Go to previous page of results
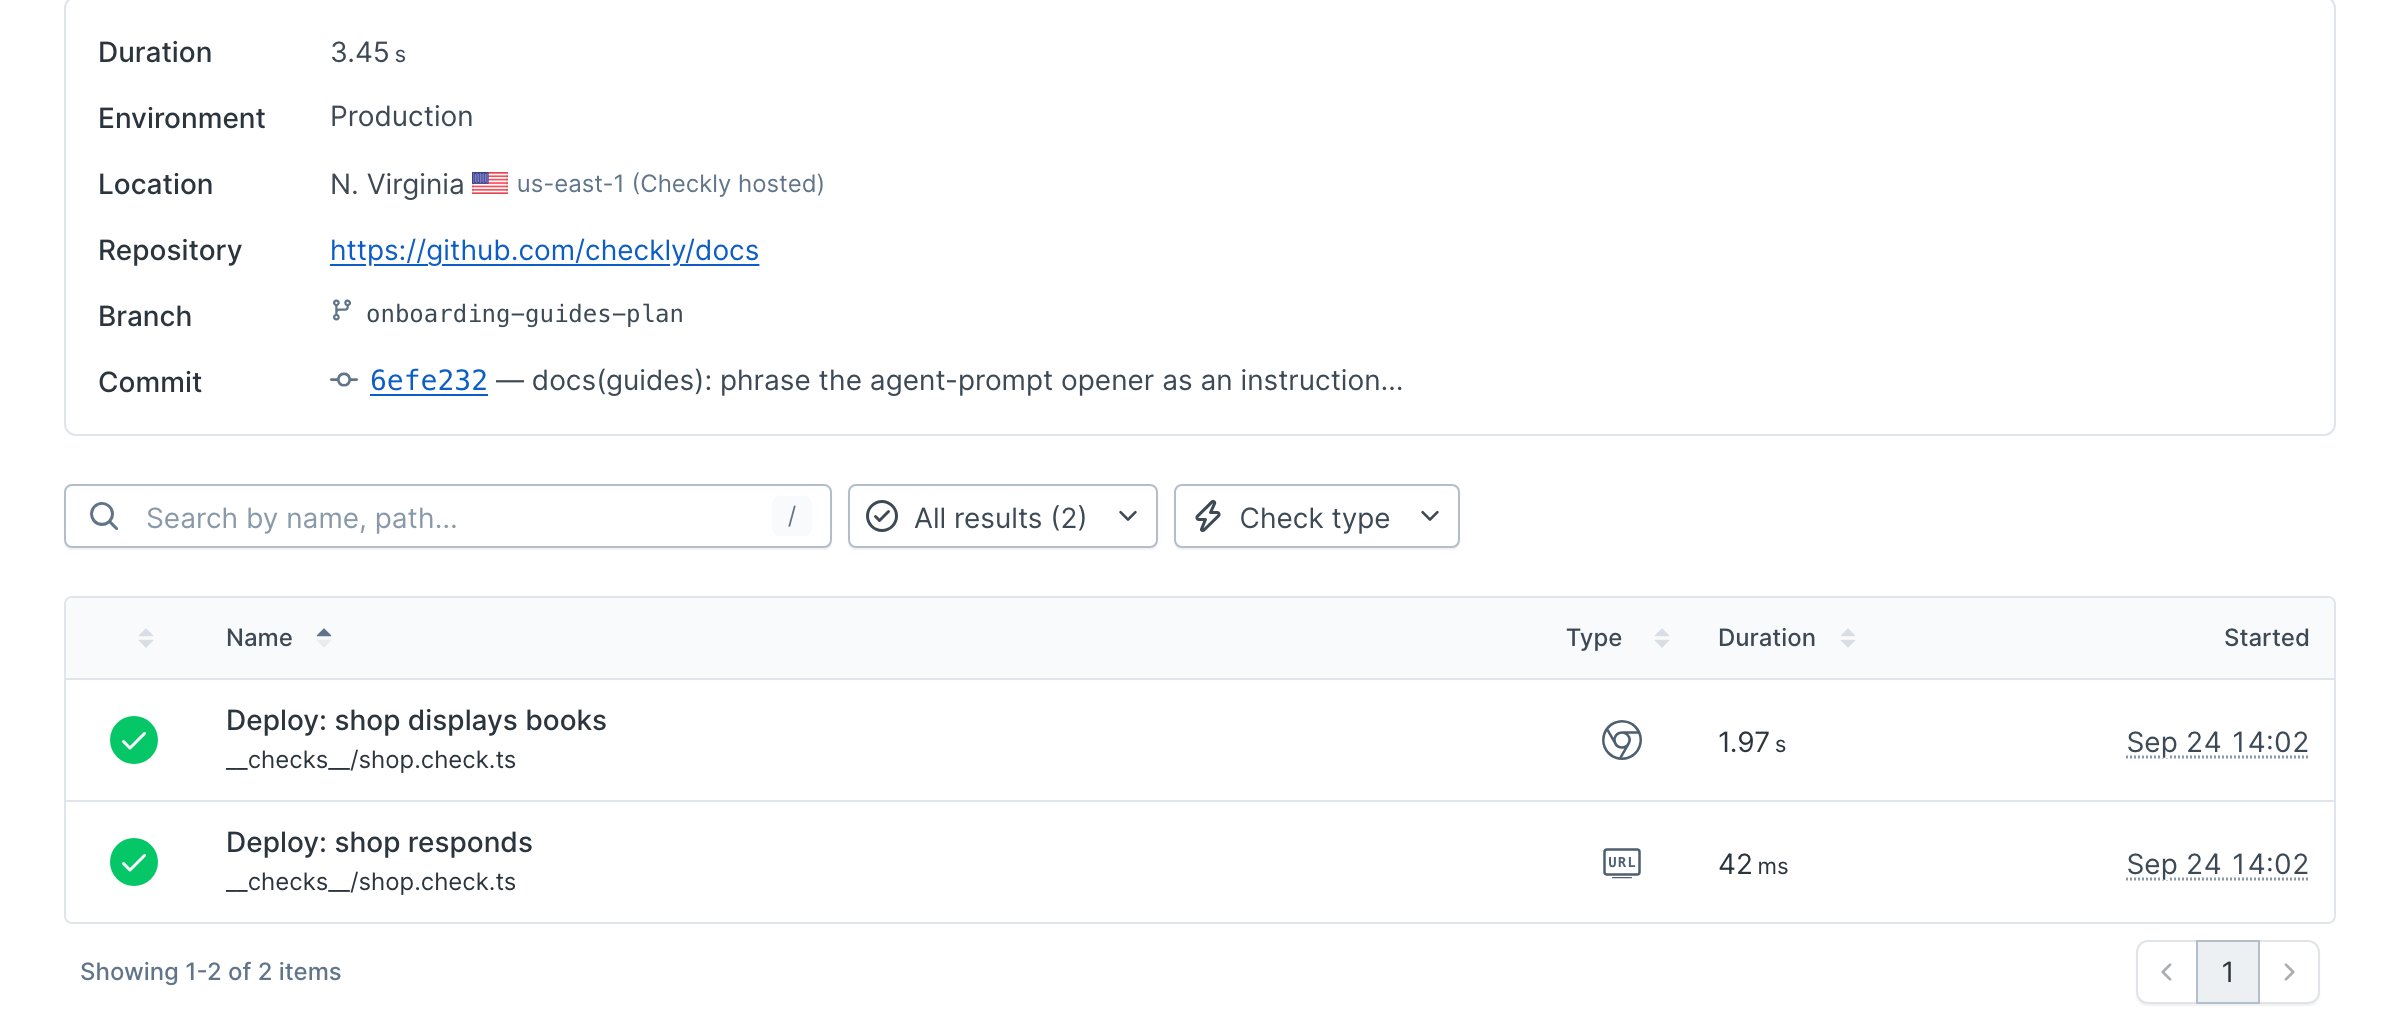The width and height of the screenshot is (2400, 1010). [x=2167, y=972]
